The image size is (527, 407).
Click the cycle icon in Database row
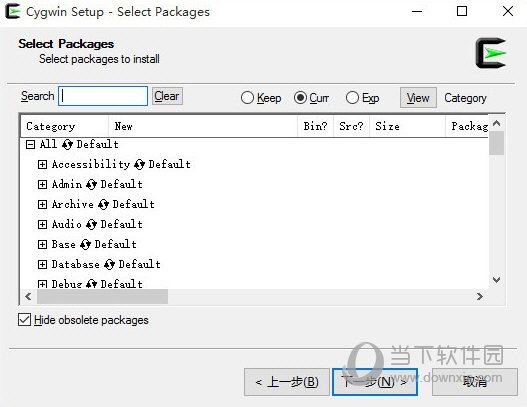point(109,264)
